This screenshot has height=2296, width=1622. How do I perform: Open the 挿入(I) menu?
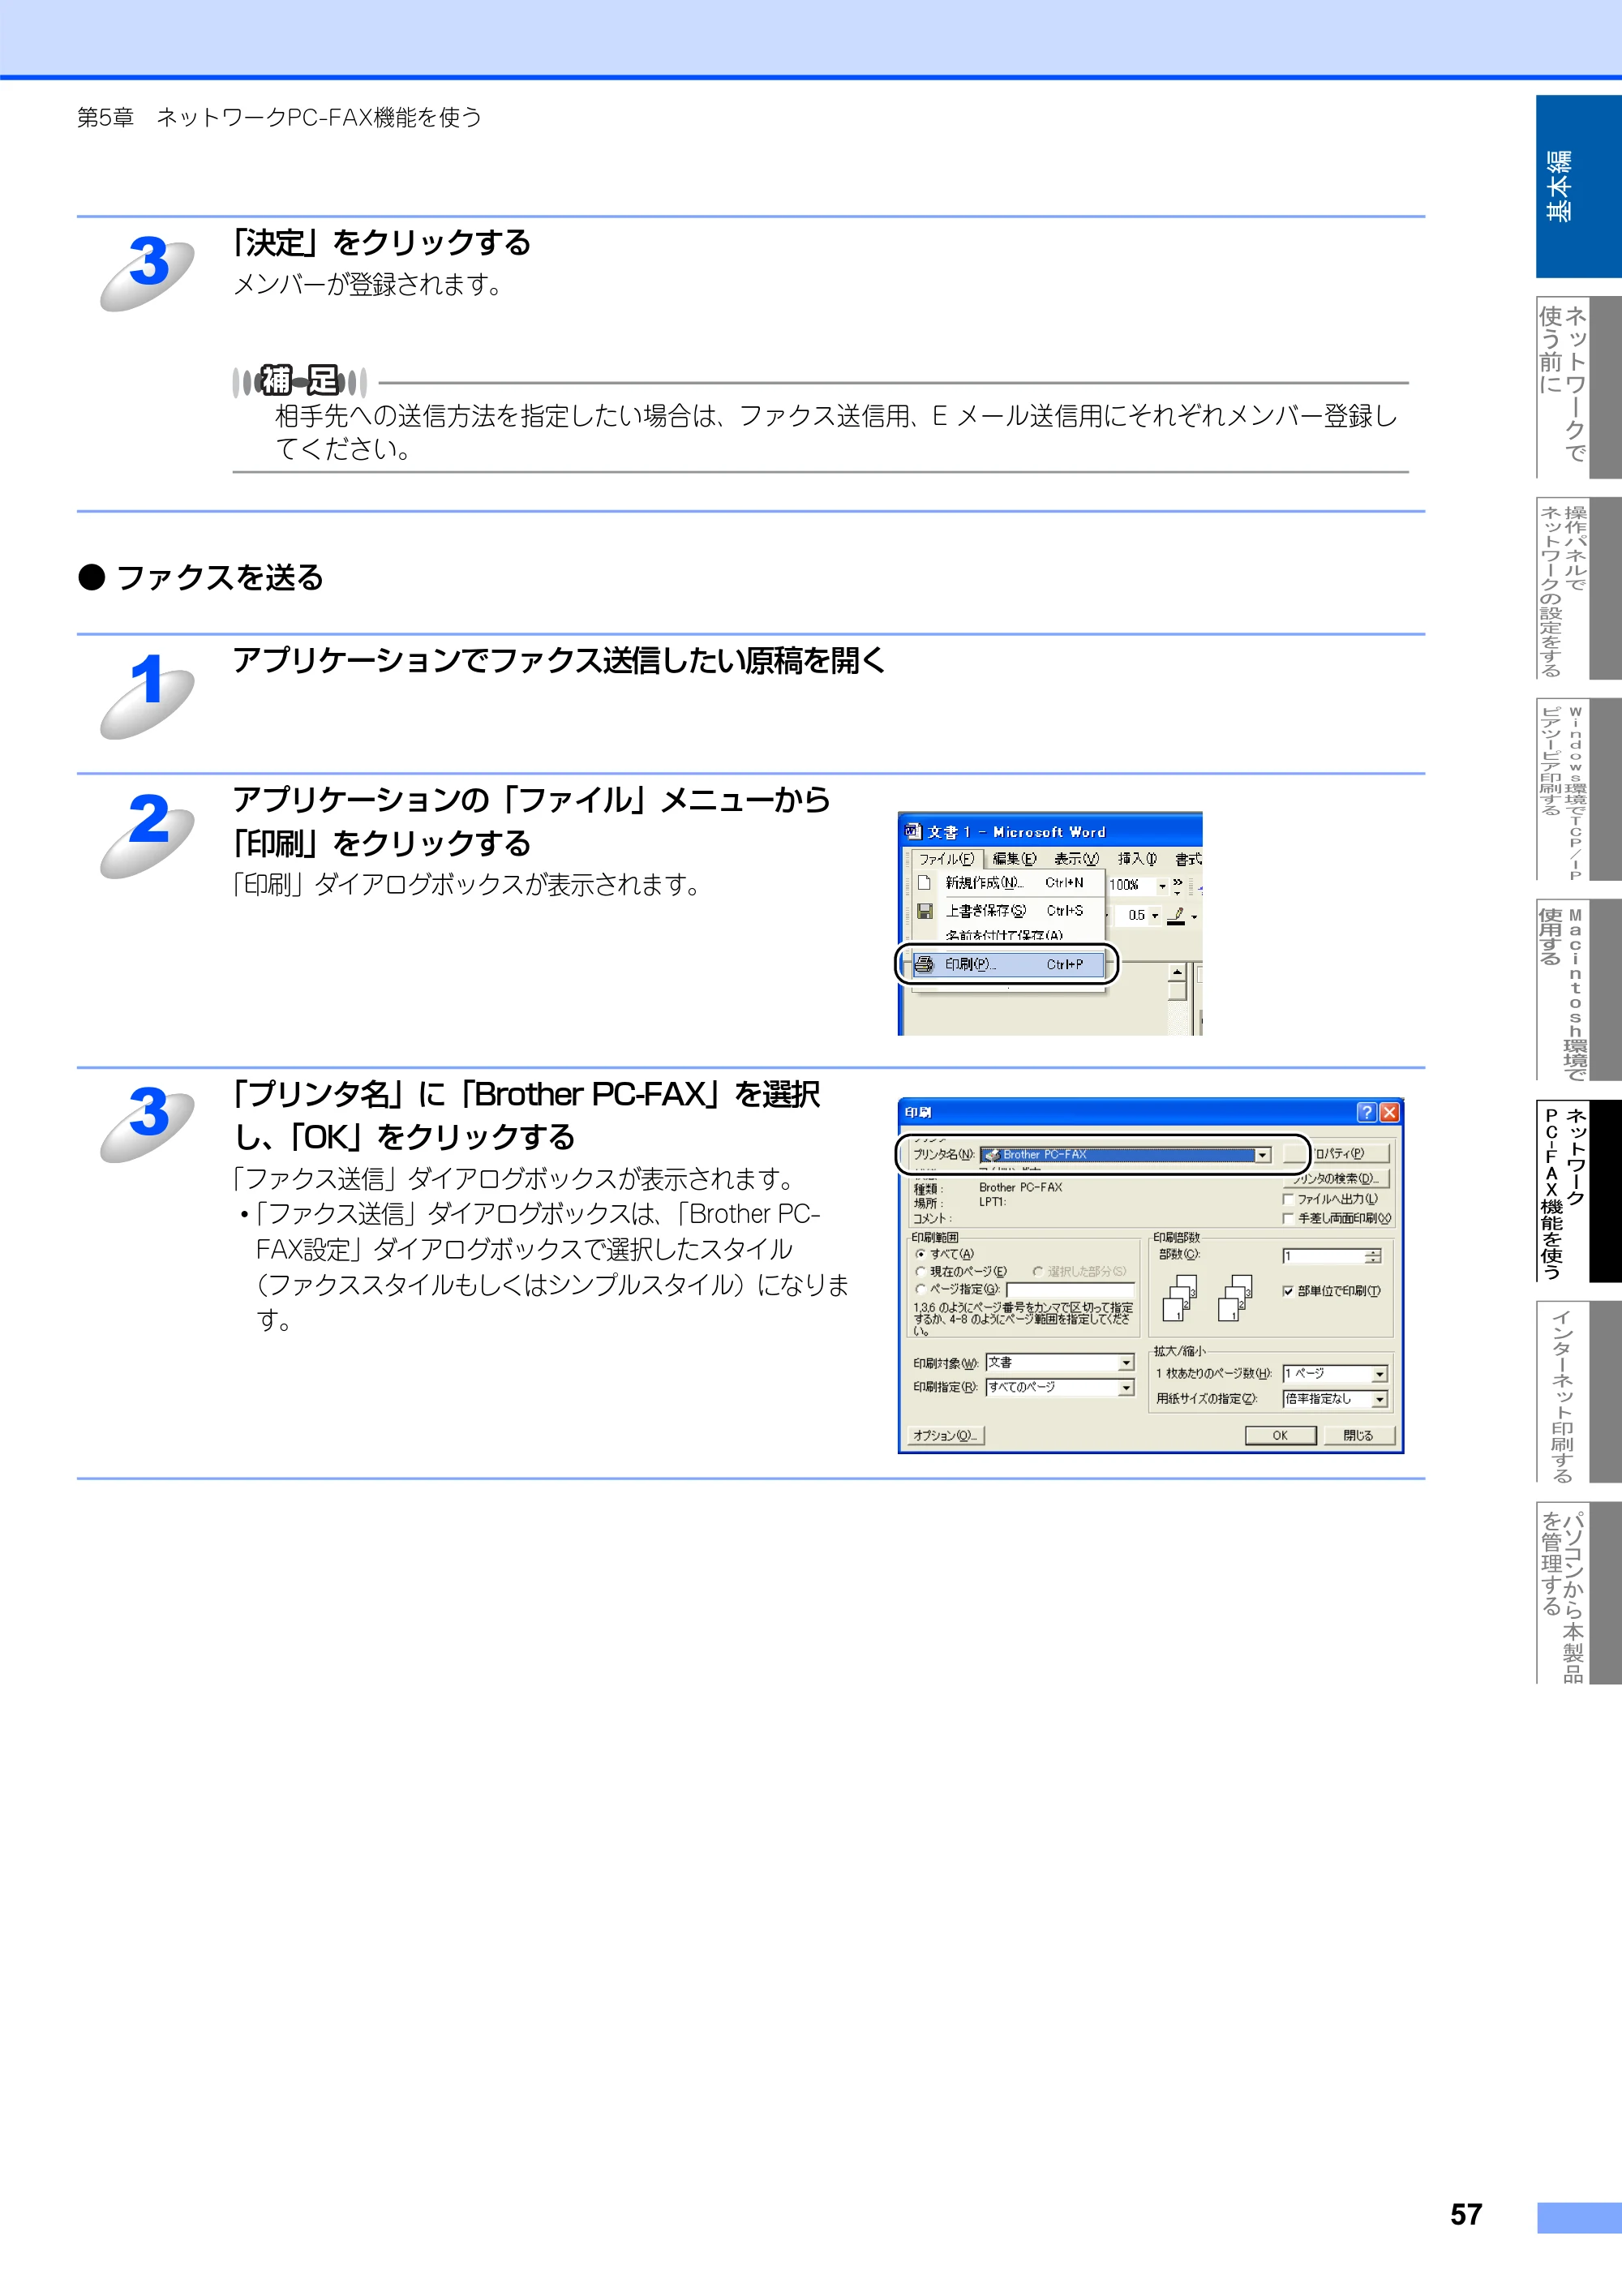[x=1137, y=859]
